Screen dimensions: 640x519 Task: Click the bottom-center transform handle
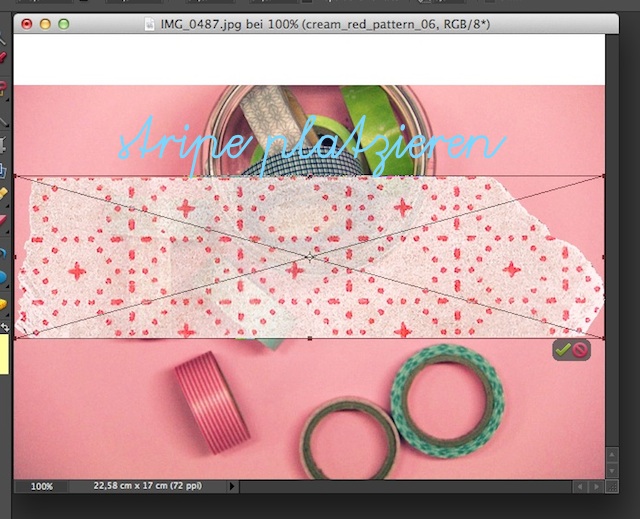pyautogui.click(x=310, y=338)
